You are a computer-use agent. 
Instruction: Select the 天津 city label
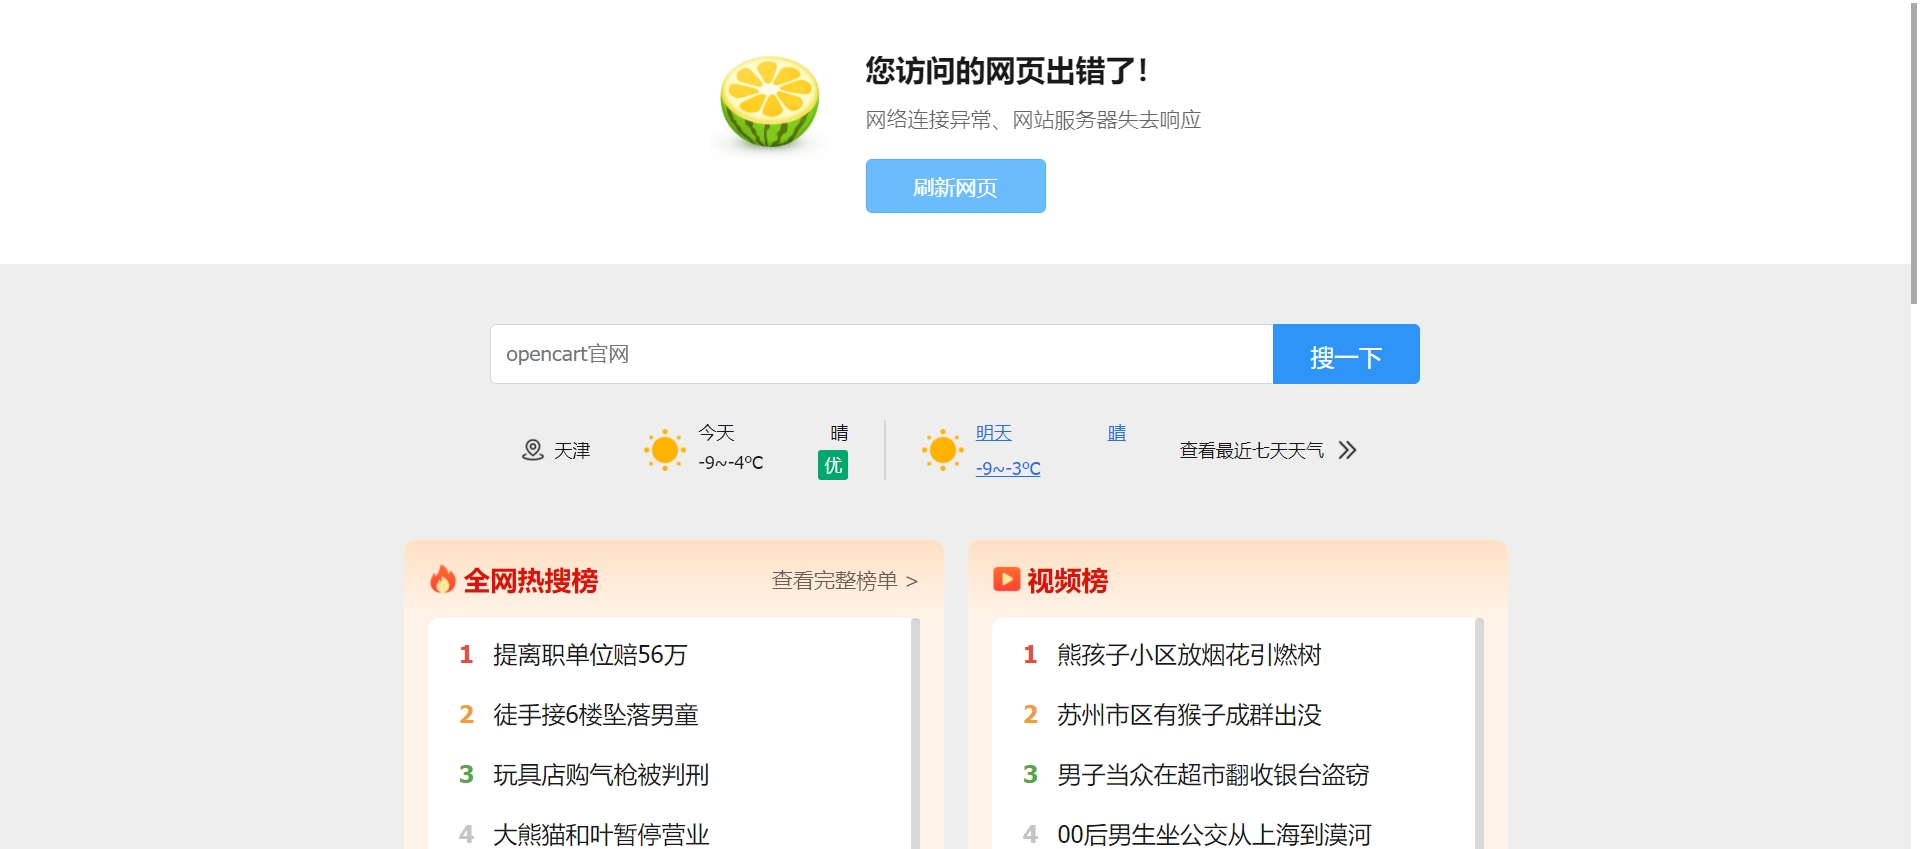pos(572,451)
